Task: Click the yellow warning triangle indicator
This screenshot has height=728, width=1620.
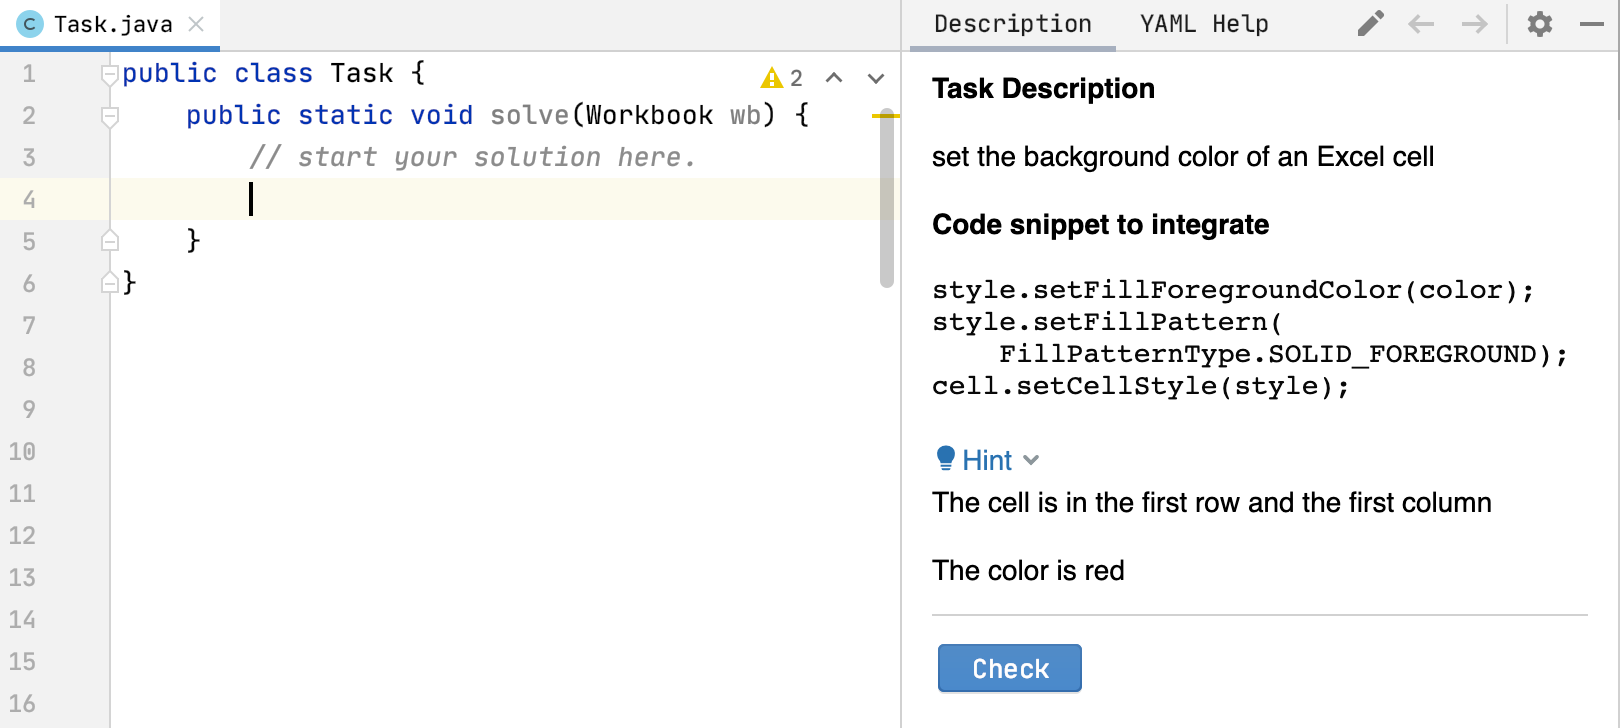Action: [x=771, y=78]
